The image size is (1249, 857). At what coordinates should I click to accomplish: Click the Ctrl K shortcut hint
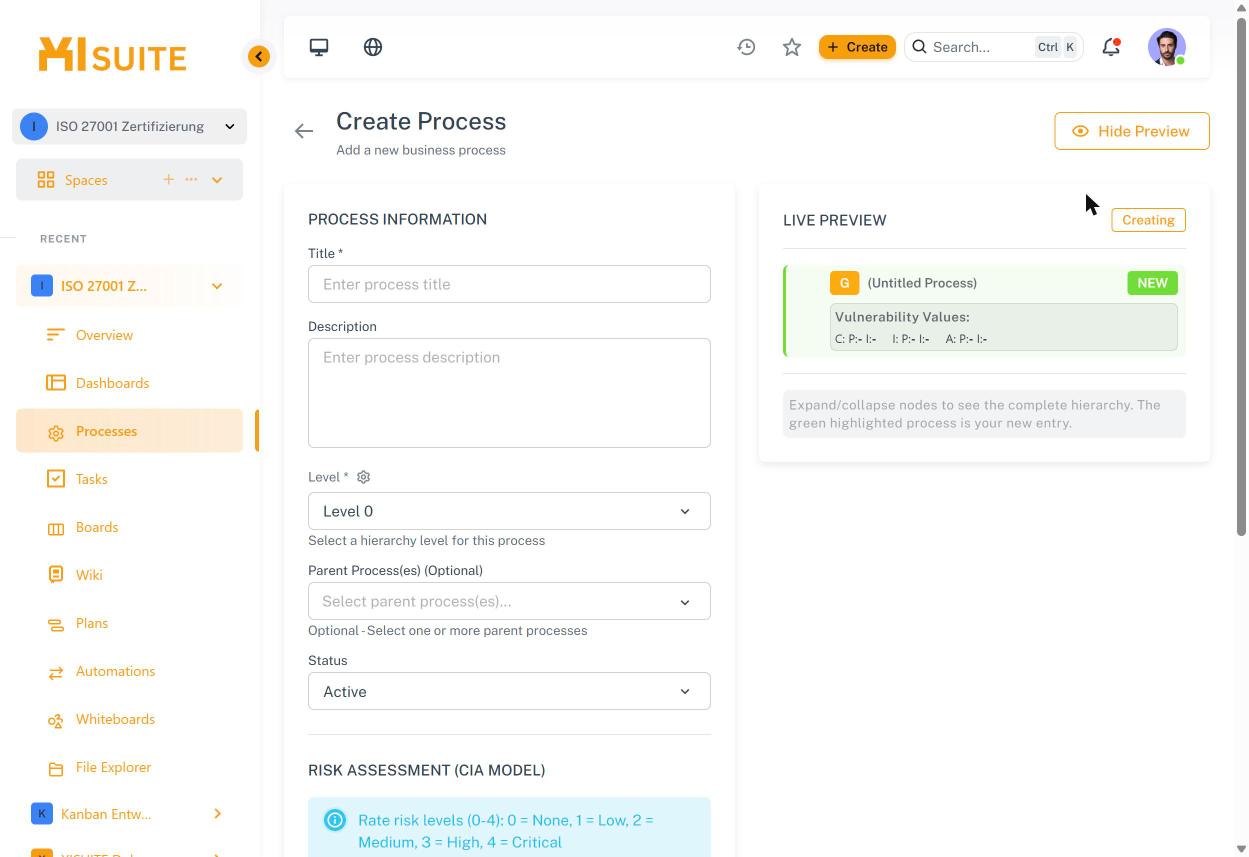click(x=1057, y=47)
